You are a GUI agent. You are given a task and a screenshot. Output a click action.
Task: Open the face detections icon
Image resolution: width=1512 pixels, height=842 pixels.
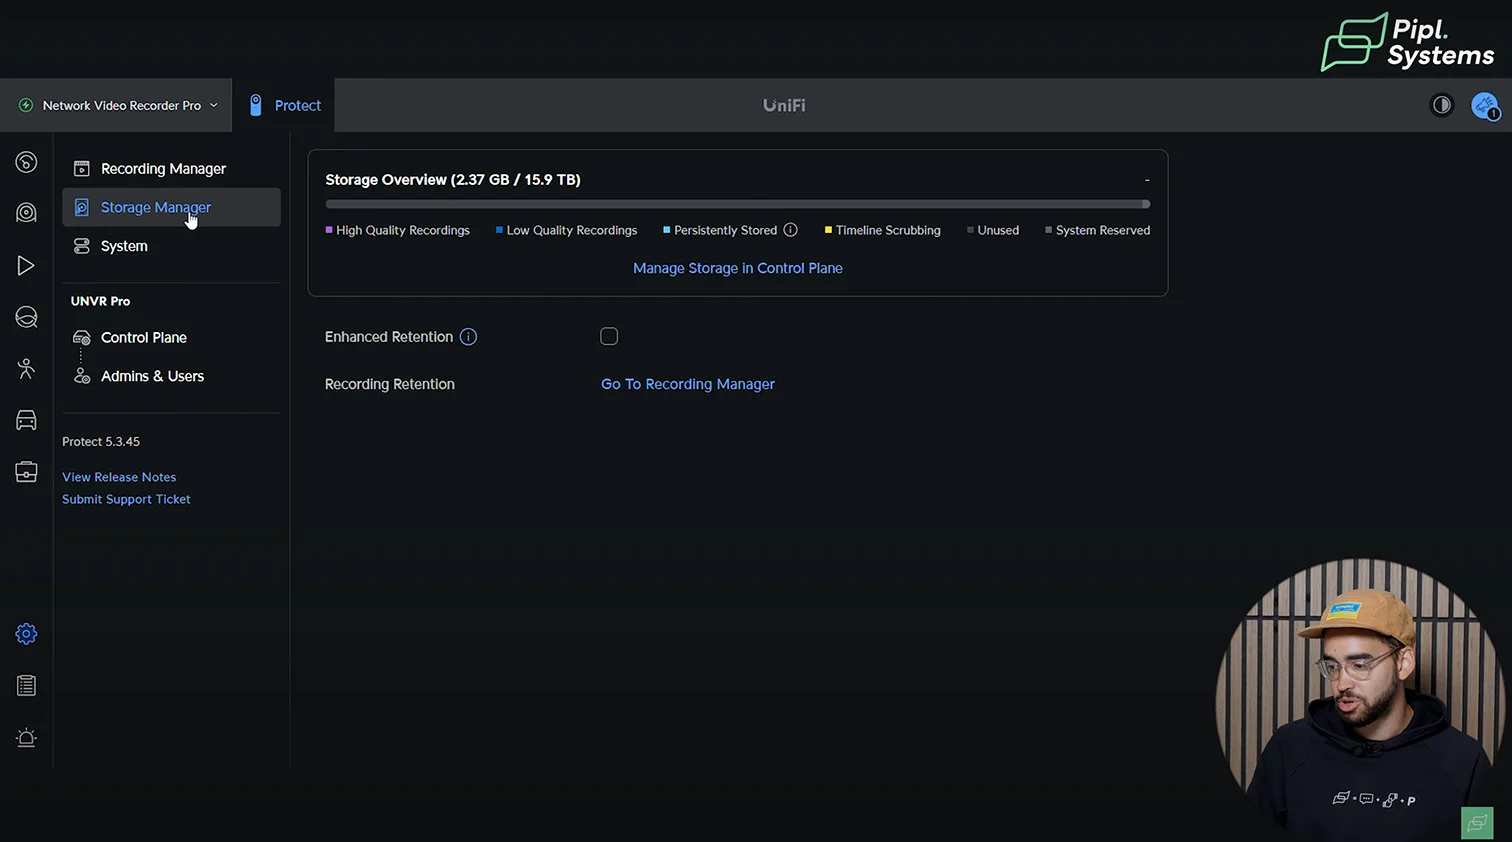coord(27,317)
